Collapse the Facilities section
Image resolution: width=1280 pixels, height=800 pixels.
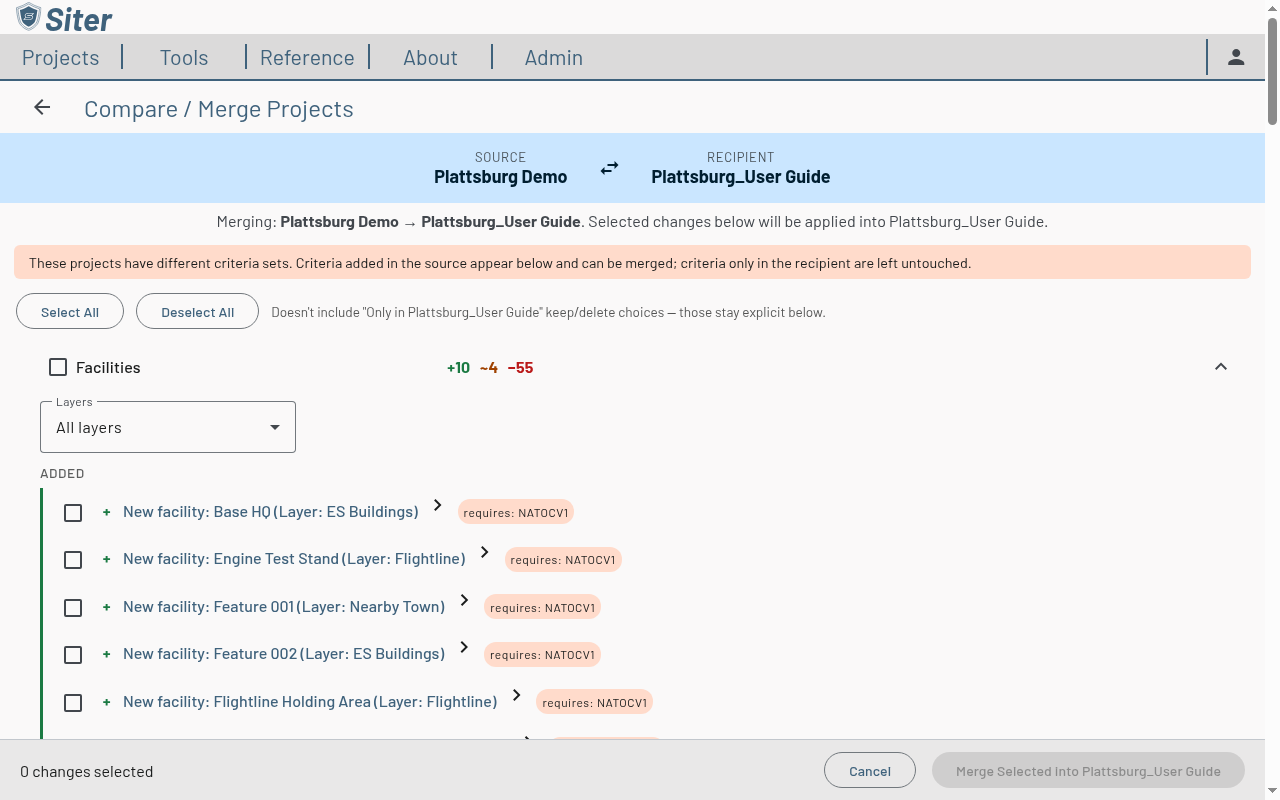(x=1220, y=367)
